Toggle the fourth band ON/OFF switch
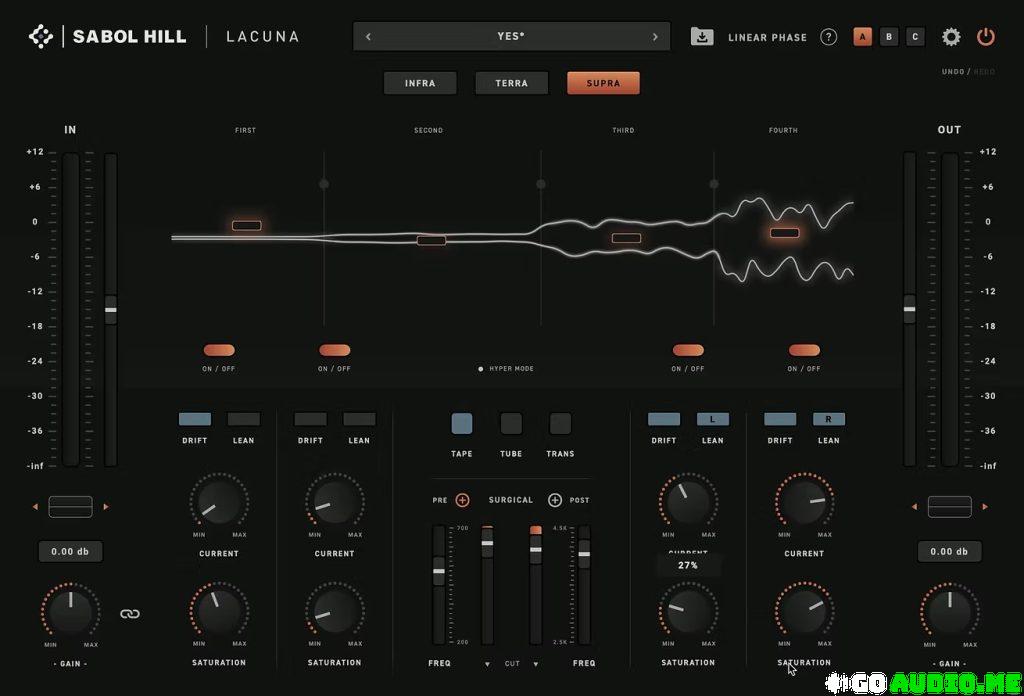 [x=804, y=350]
